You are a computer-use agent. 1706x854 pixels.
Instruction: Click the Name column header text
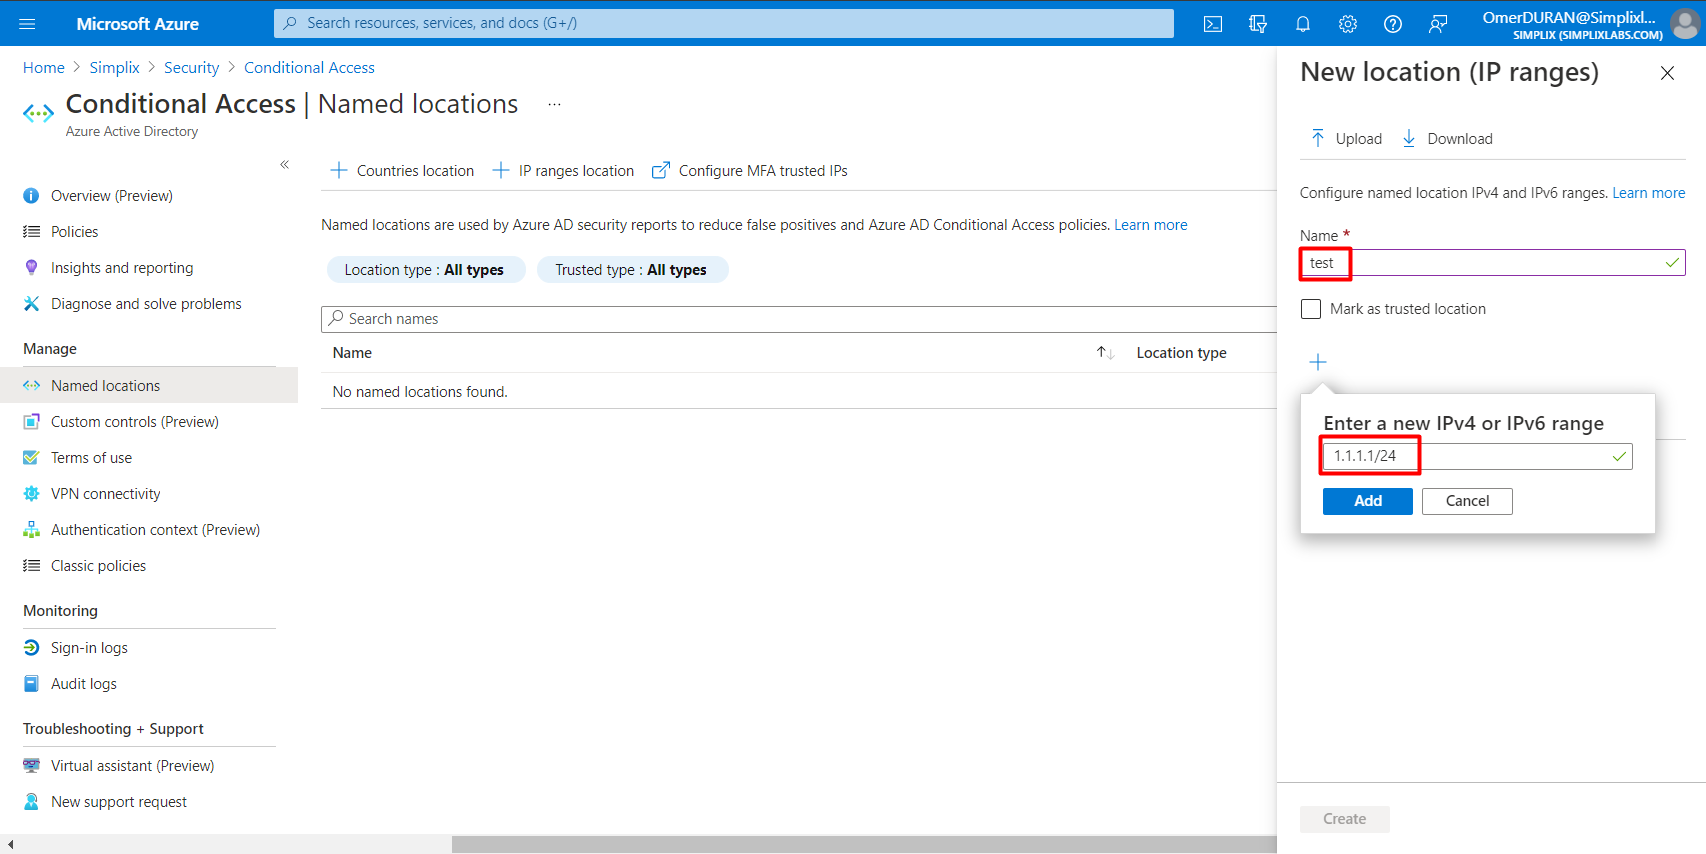[352, 353]
